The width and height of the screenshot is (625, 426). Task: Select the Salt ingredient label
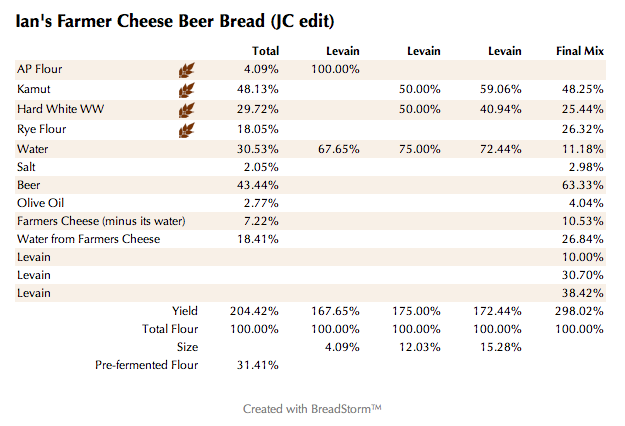28,167
